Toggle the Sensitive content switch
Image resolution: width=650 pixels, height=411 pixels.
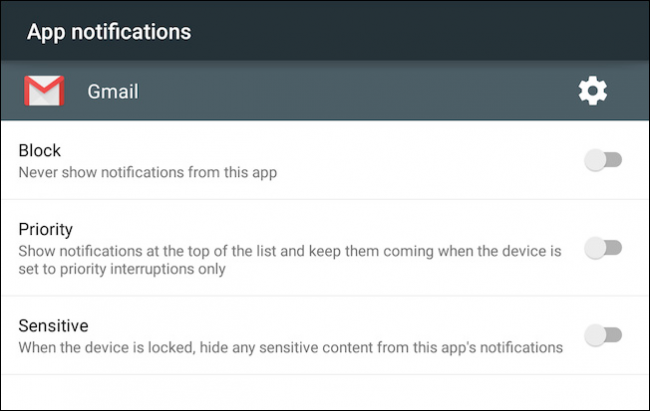(x=603, y=335)
